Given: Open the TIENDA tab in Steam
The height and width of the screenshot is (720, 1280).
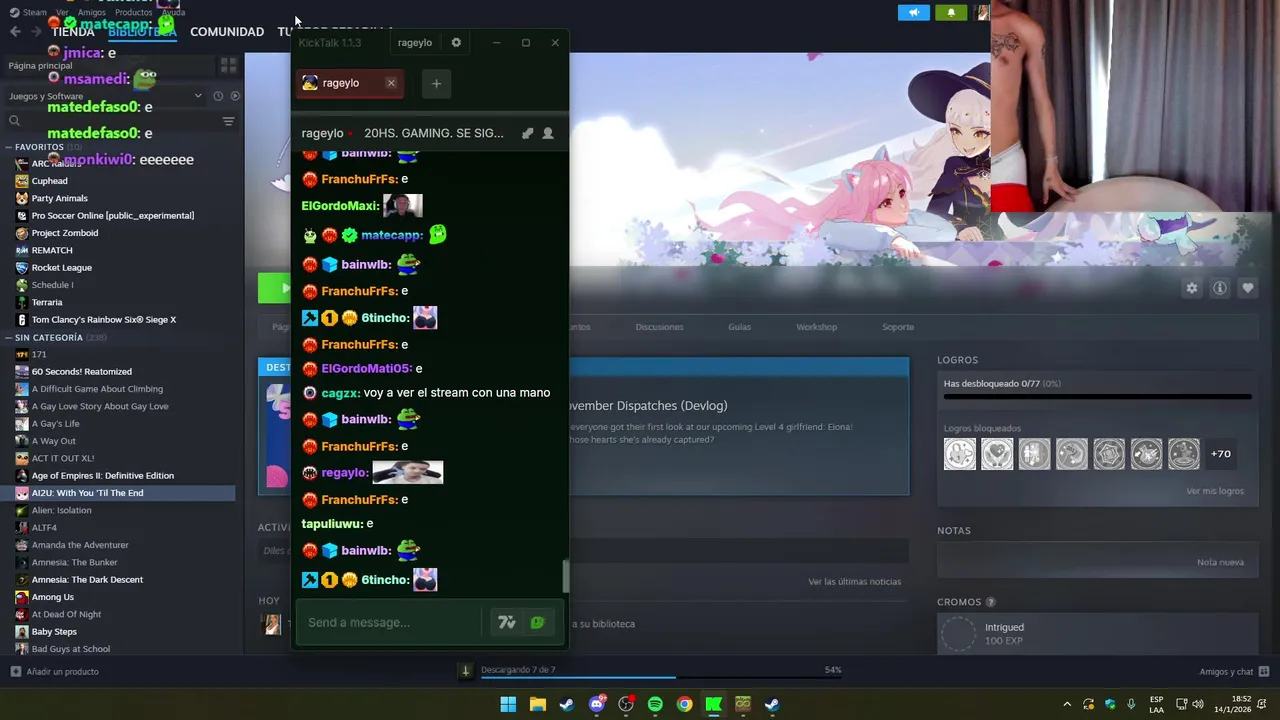Looking at the screenshot, I should click(x=73, y=32).
